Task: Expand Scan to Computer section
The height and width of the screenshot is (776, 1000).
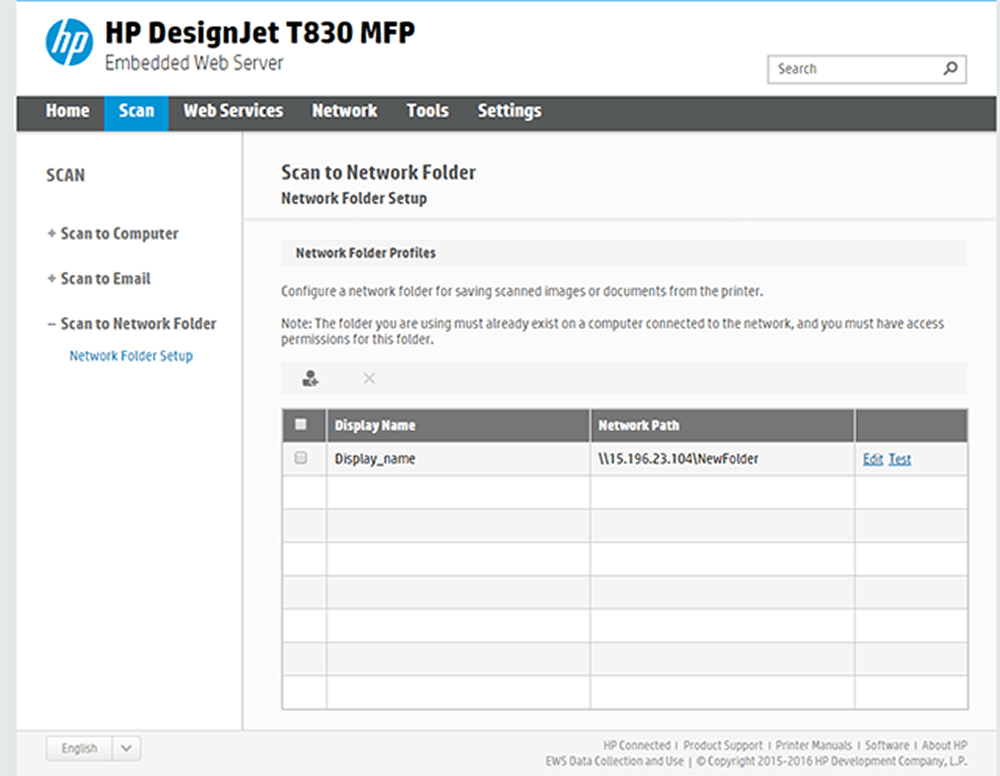Action: (x=113, y=233)
